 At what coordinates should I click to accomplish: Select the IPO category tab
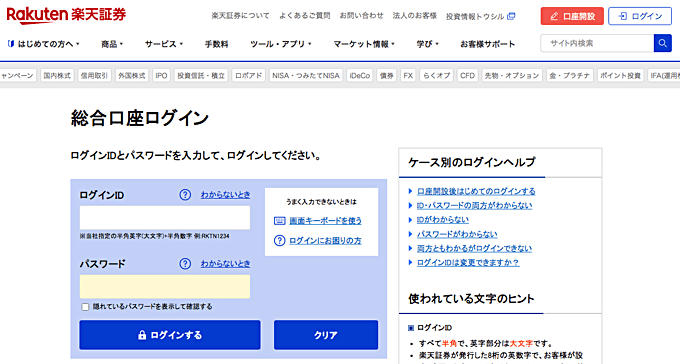(161, 75)
